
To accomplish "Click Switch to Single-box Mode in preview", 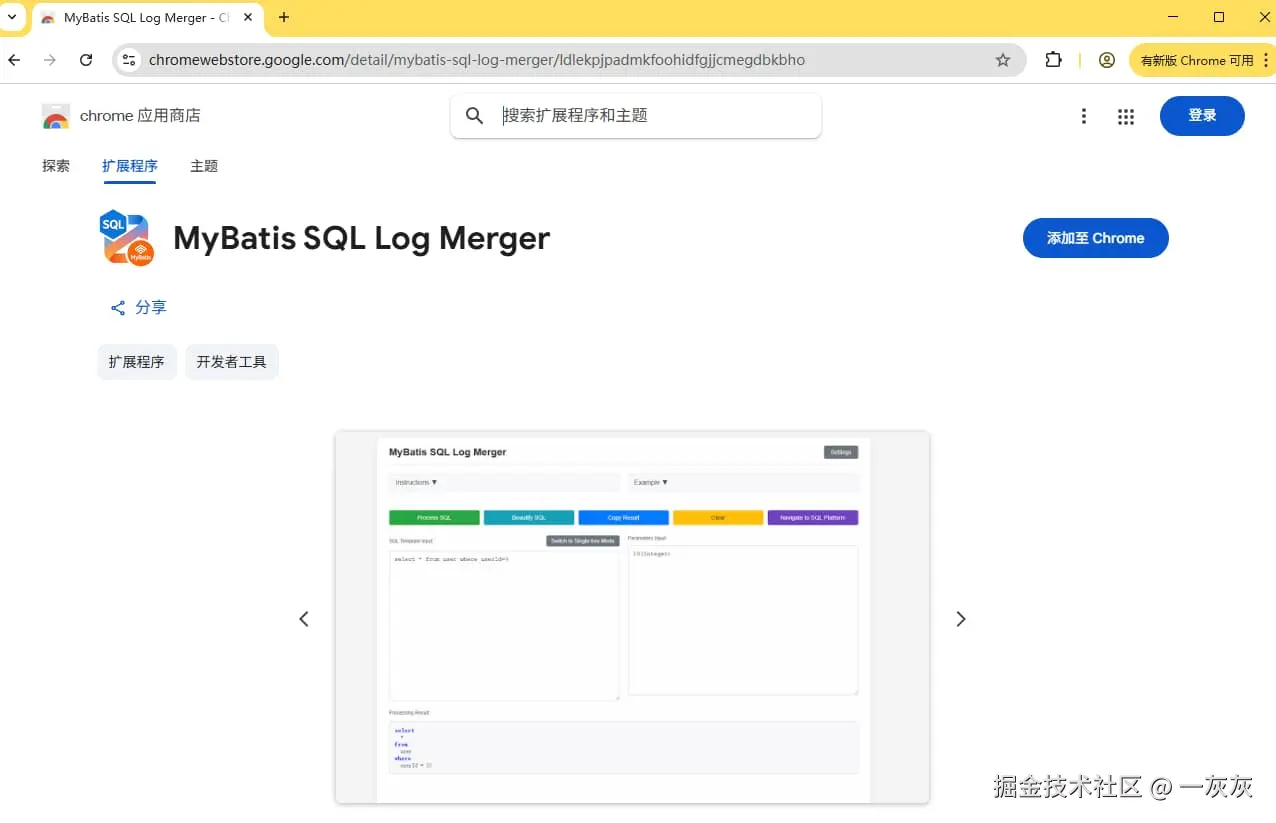I will click(x=583, y=541).
